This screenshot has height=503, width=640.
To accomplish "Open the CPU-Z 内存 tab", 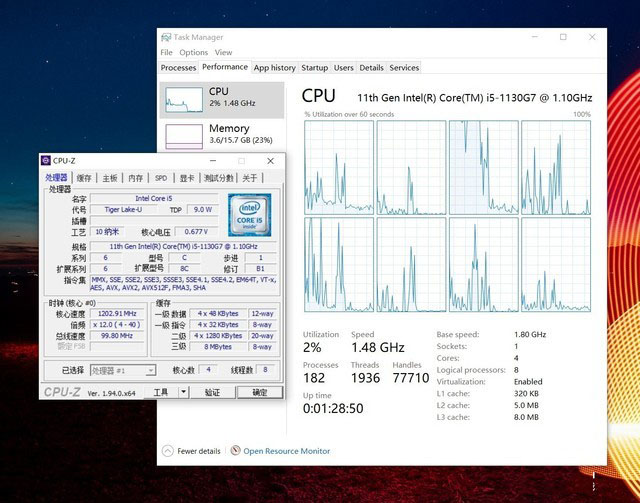I will point(136,178).
